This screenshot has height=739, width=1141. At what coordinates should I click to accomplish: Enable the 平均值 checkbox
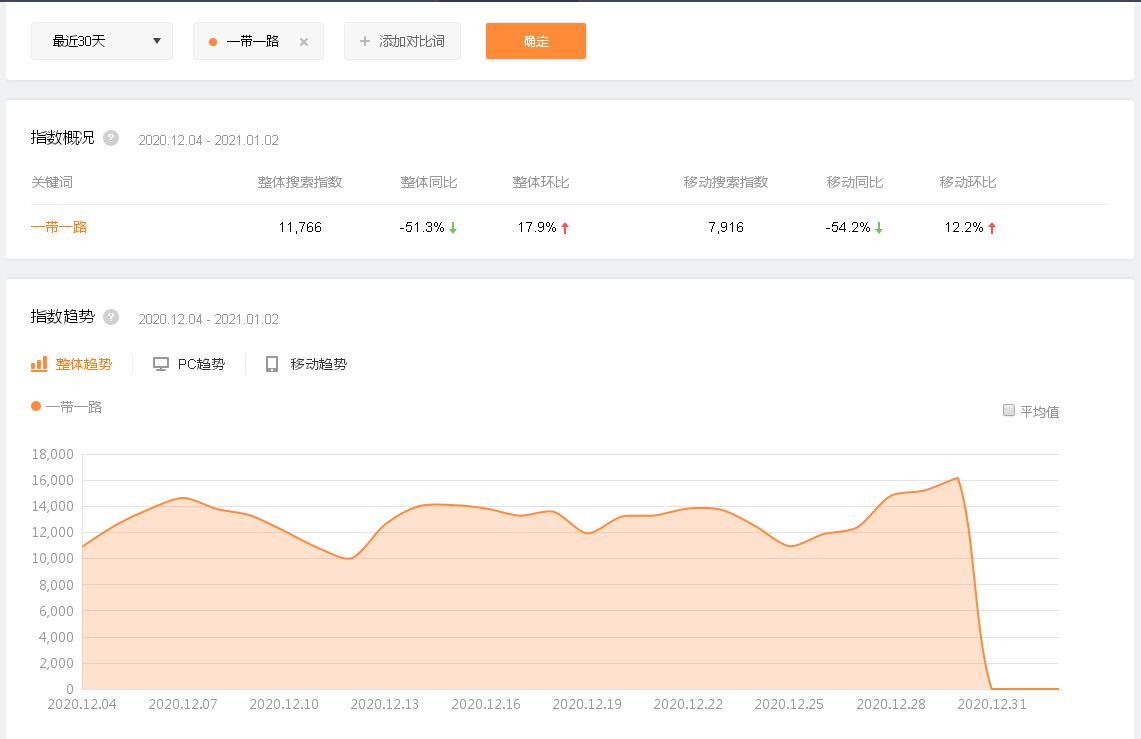(x=1009, y=410)
